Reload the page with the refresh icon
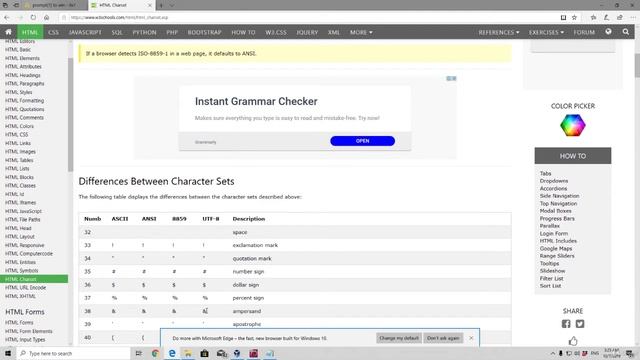 tap(33, 18)
